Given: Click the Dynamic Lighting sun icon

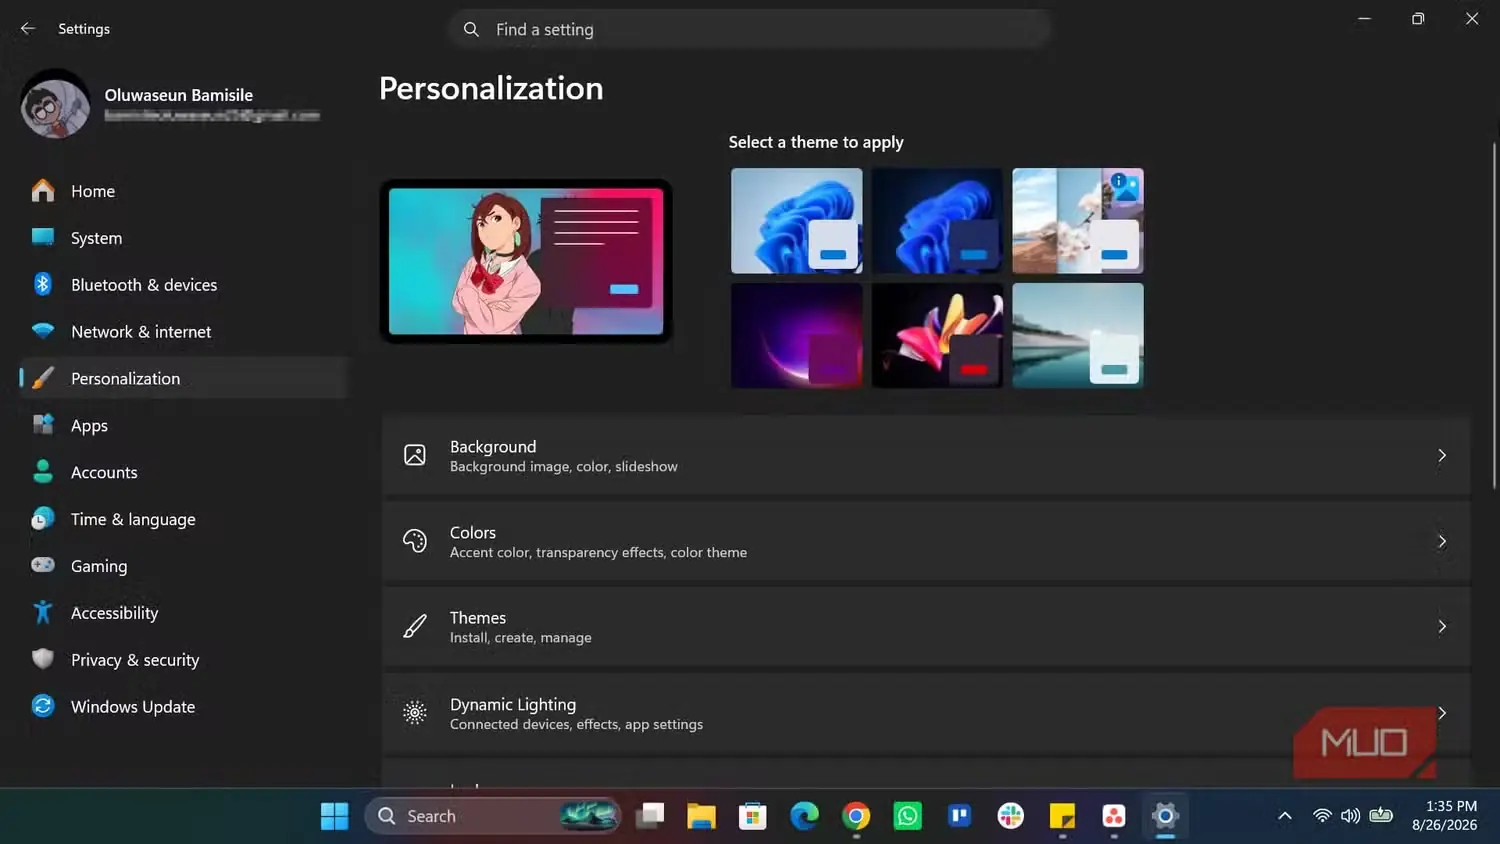Looking at the screenshot, I should pyautogui.click(x=415, y=713).
